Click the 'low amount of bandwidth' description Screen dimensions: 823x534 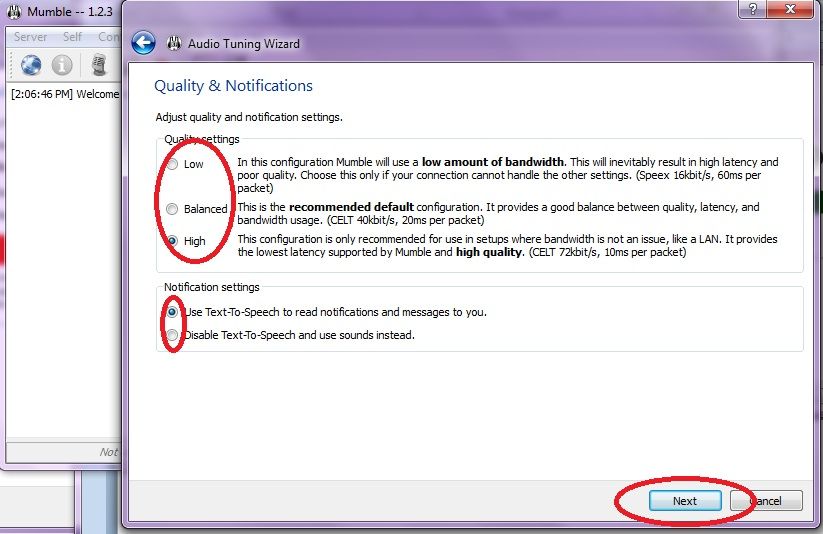click(x=492, y=162)
